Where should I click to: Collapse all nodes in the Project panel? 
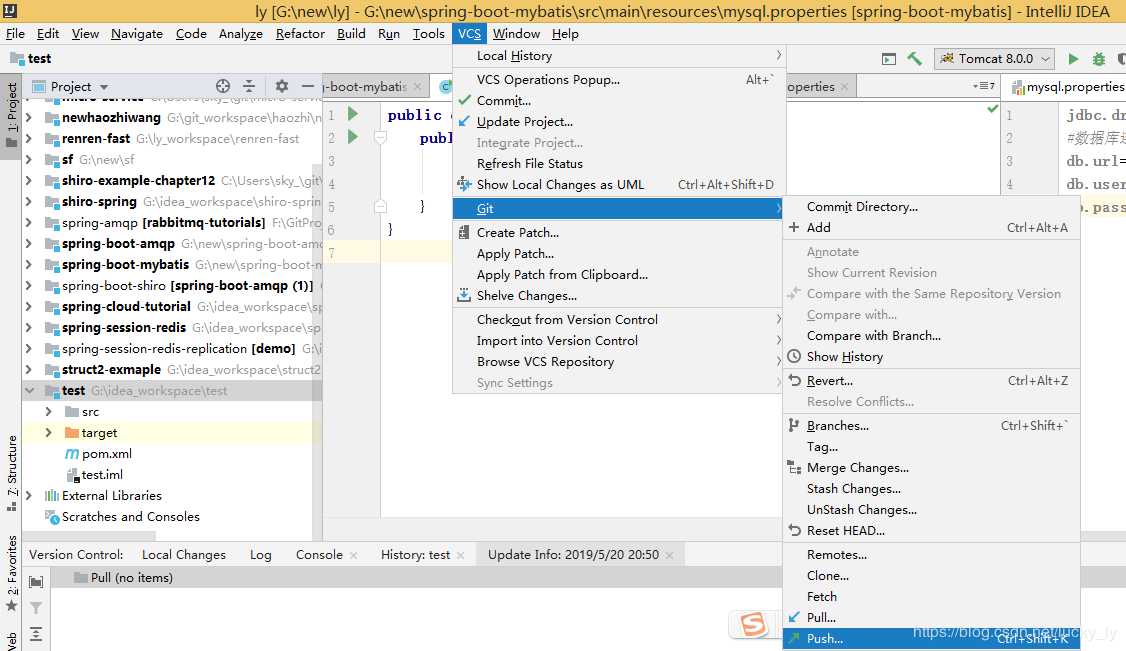coord(249,86)
